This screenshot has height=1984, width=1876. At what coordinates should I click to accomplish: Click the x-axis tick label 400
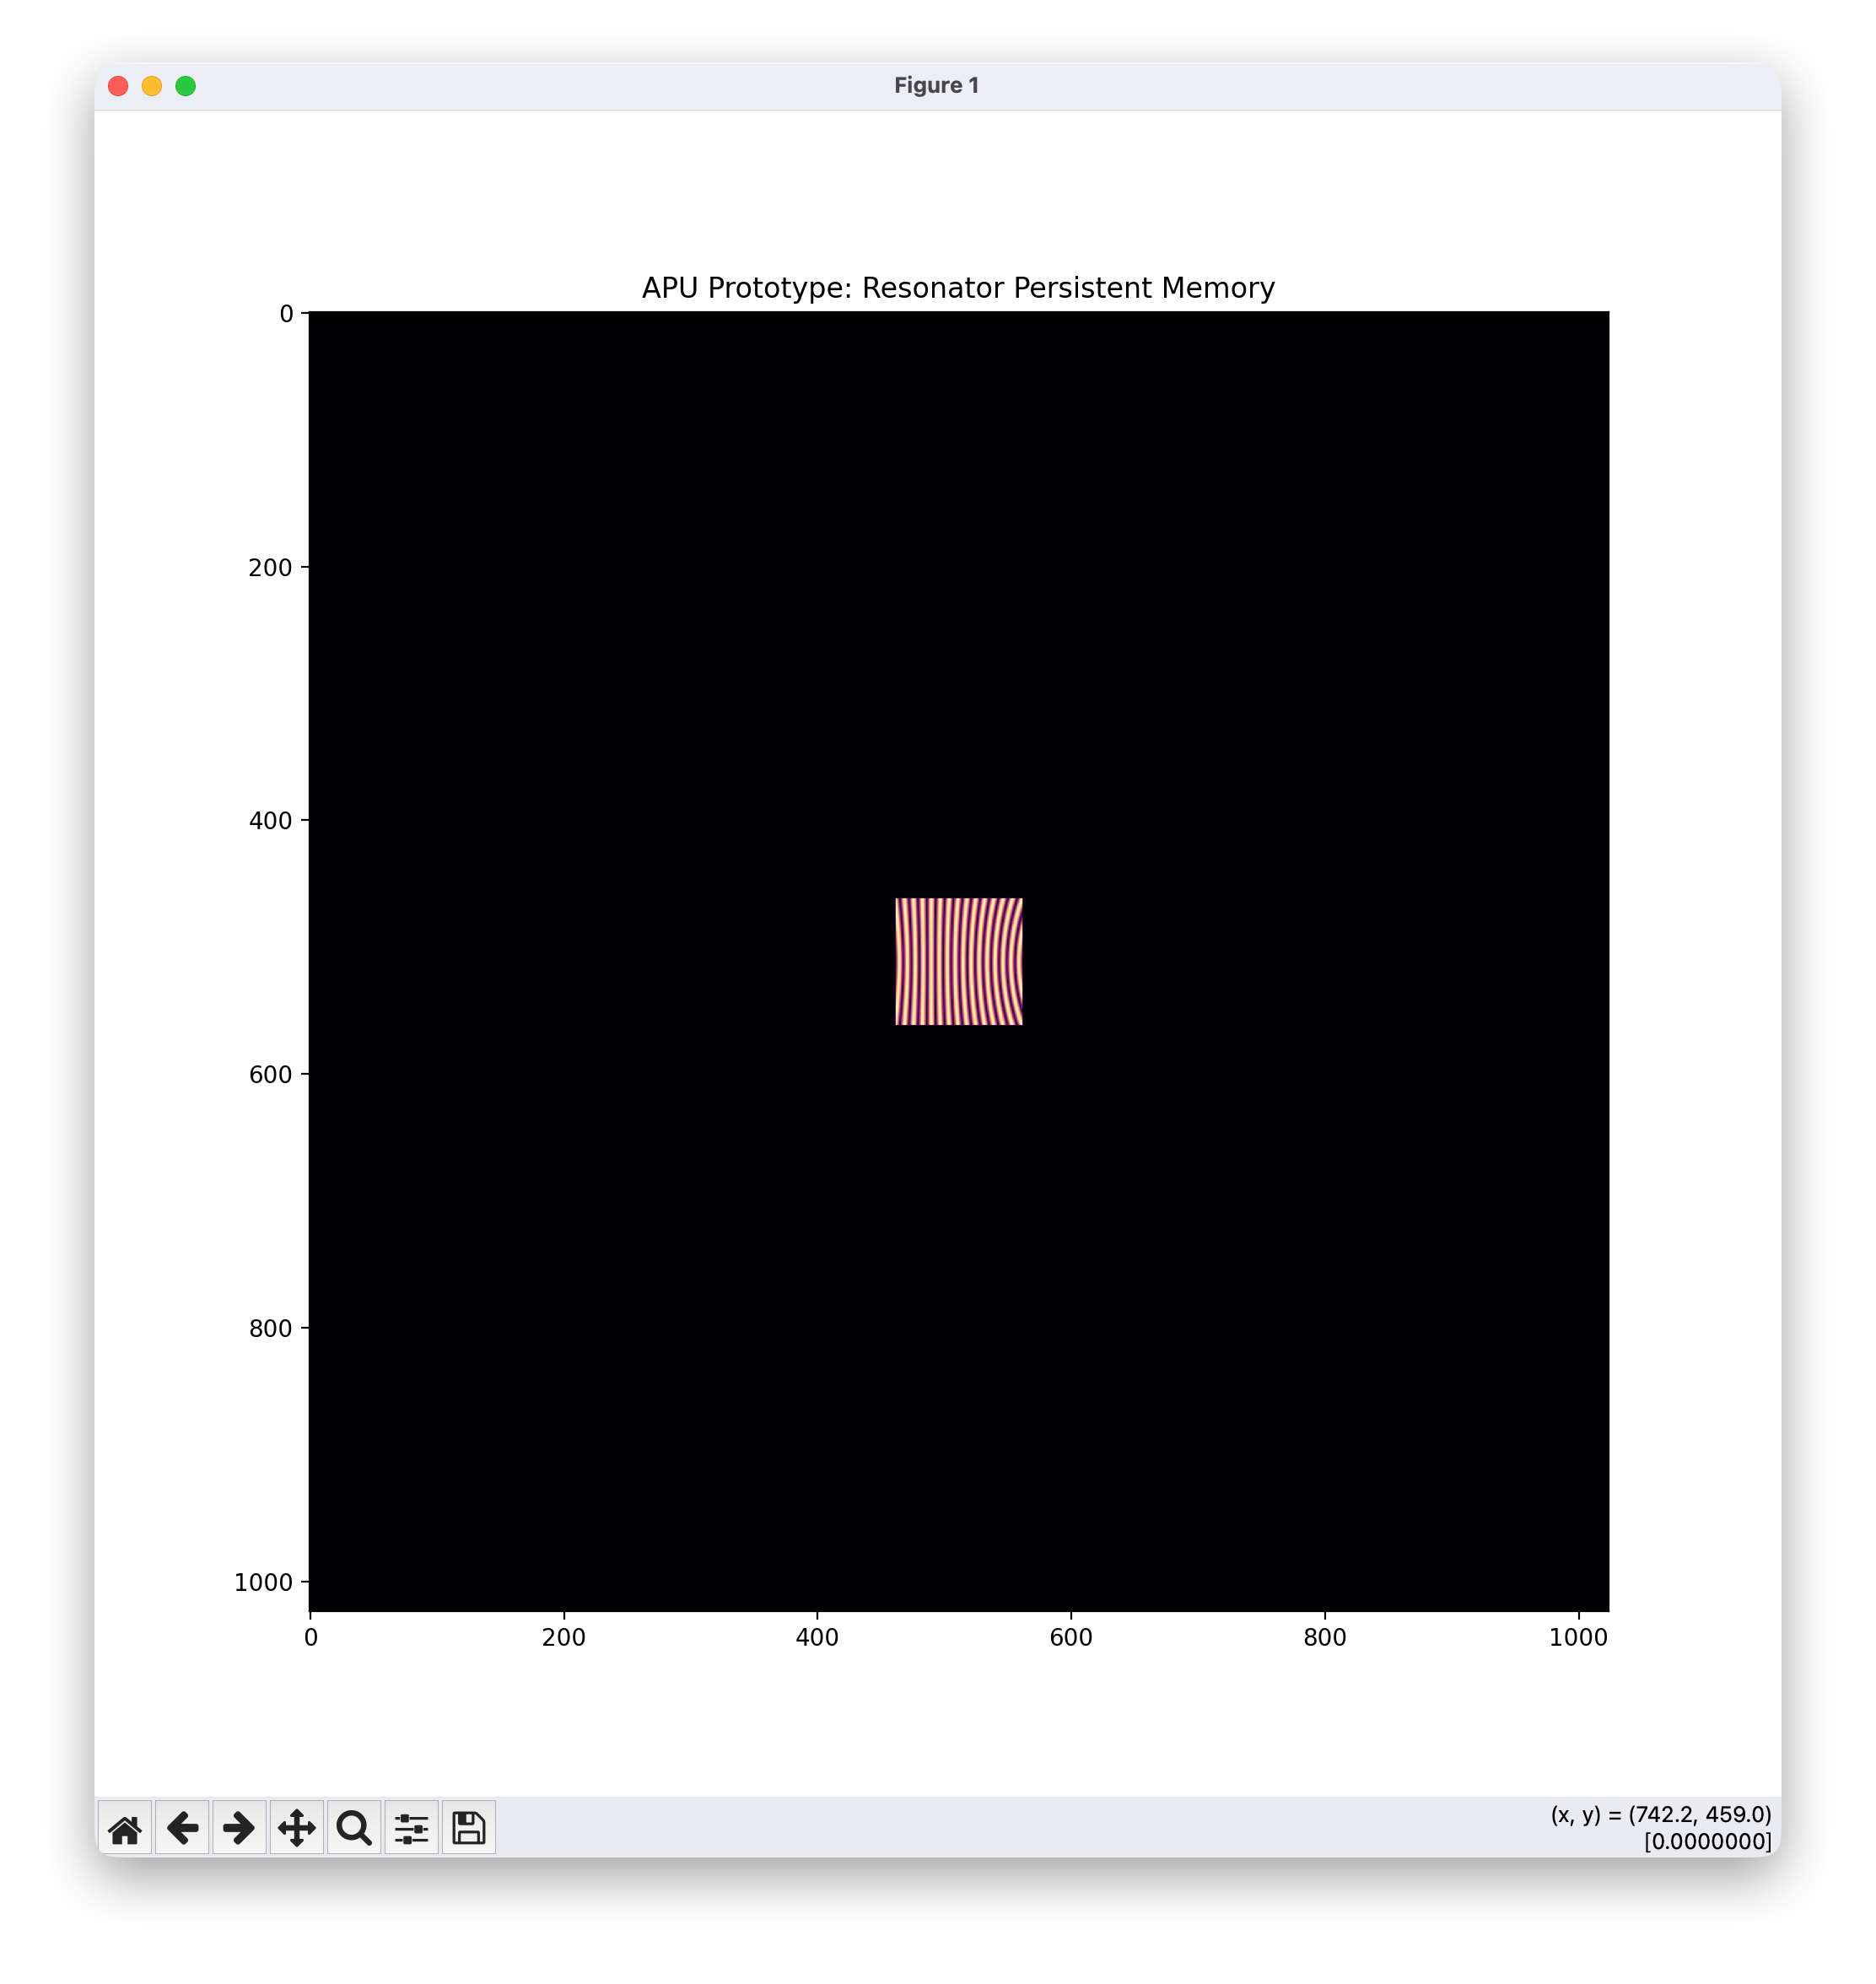(816, 1638)
